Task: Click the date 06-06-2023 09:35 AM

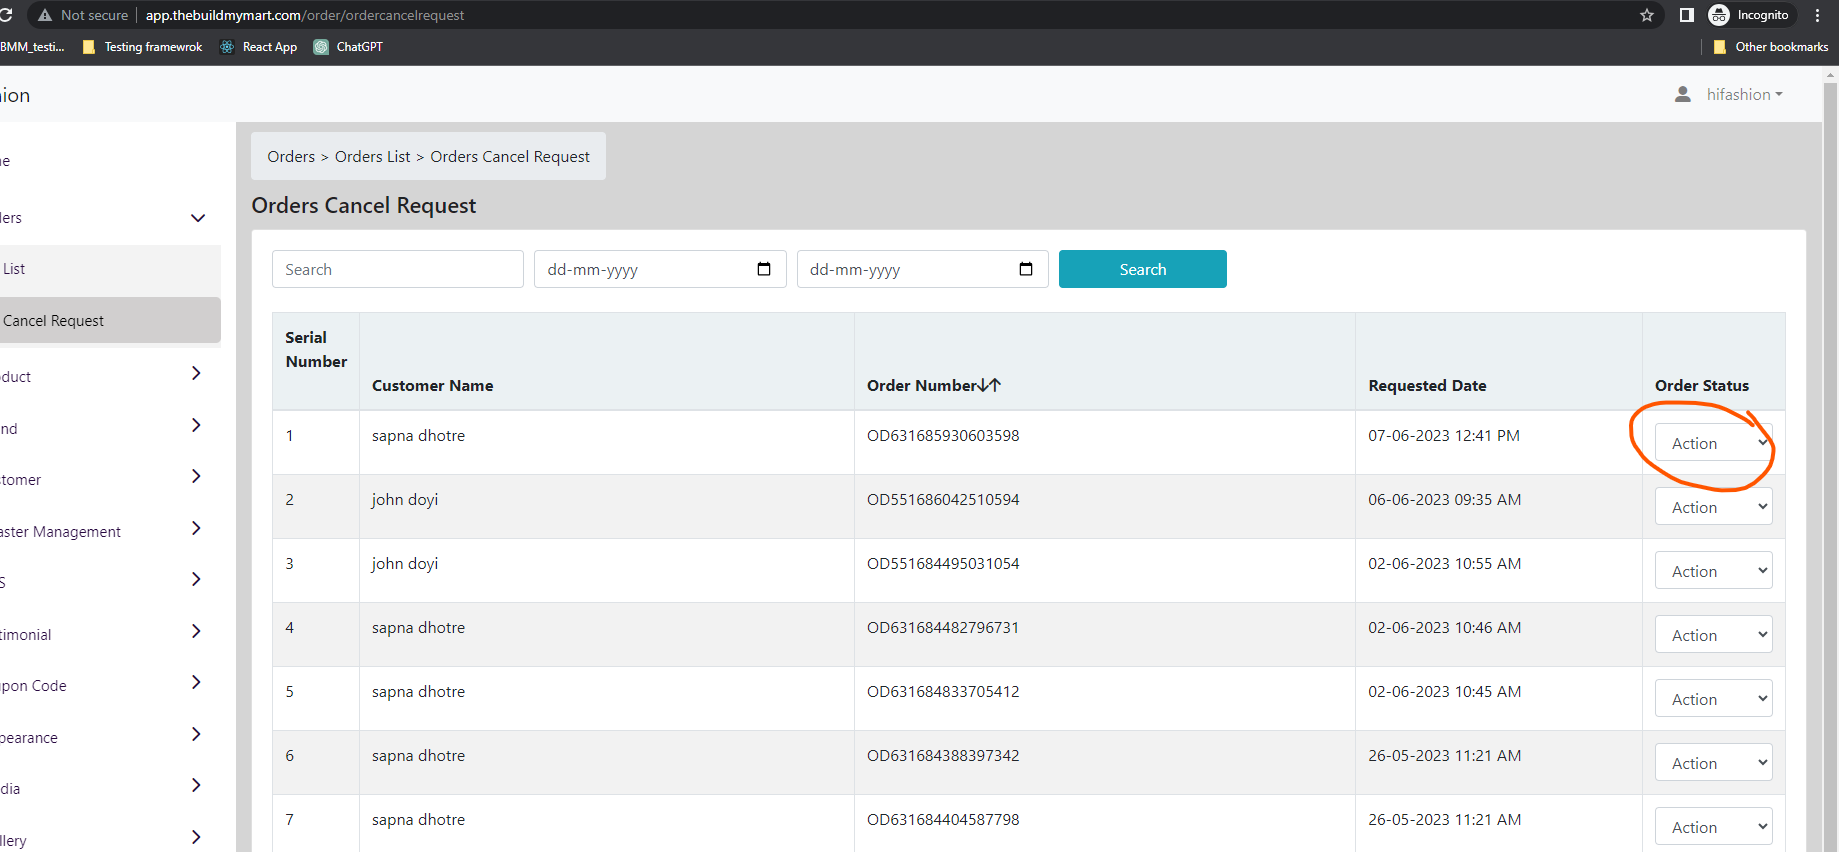Action: tap(1445, 499)
